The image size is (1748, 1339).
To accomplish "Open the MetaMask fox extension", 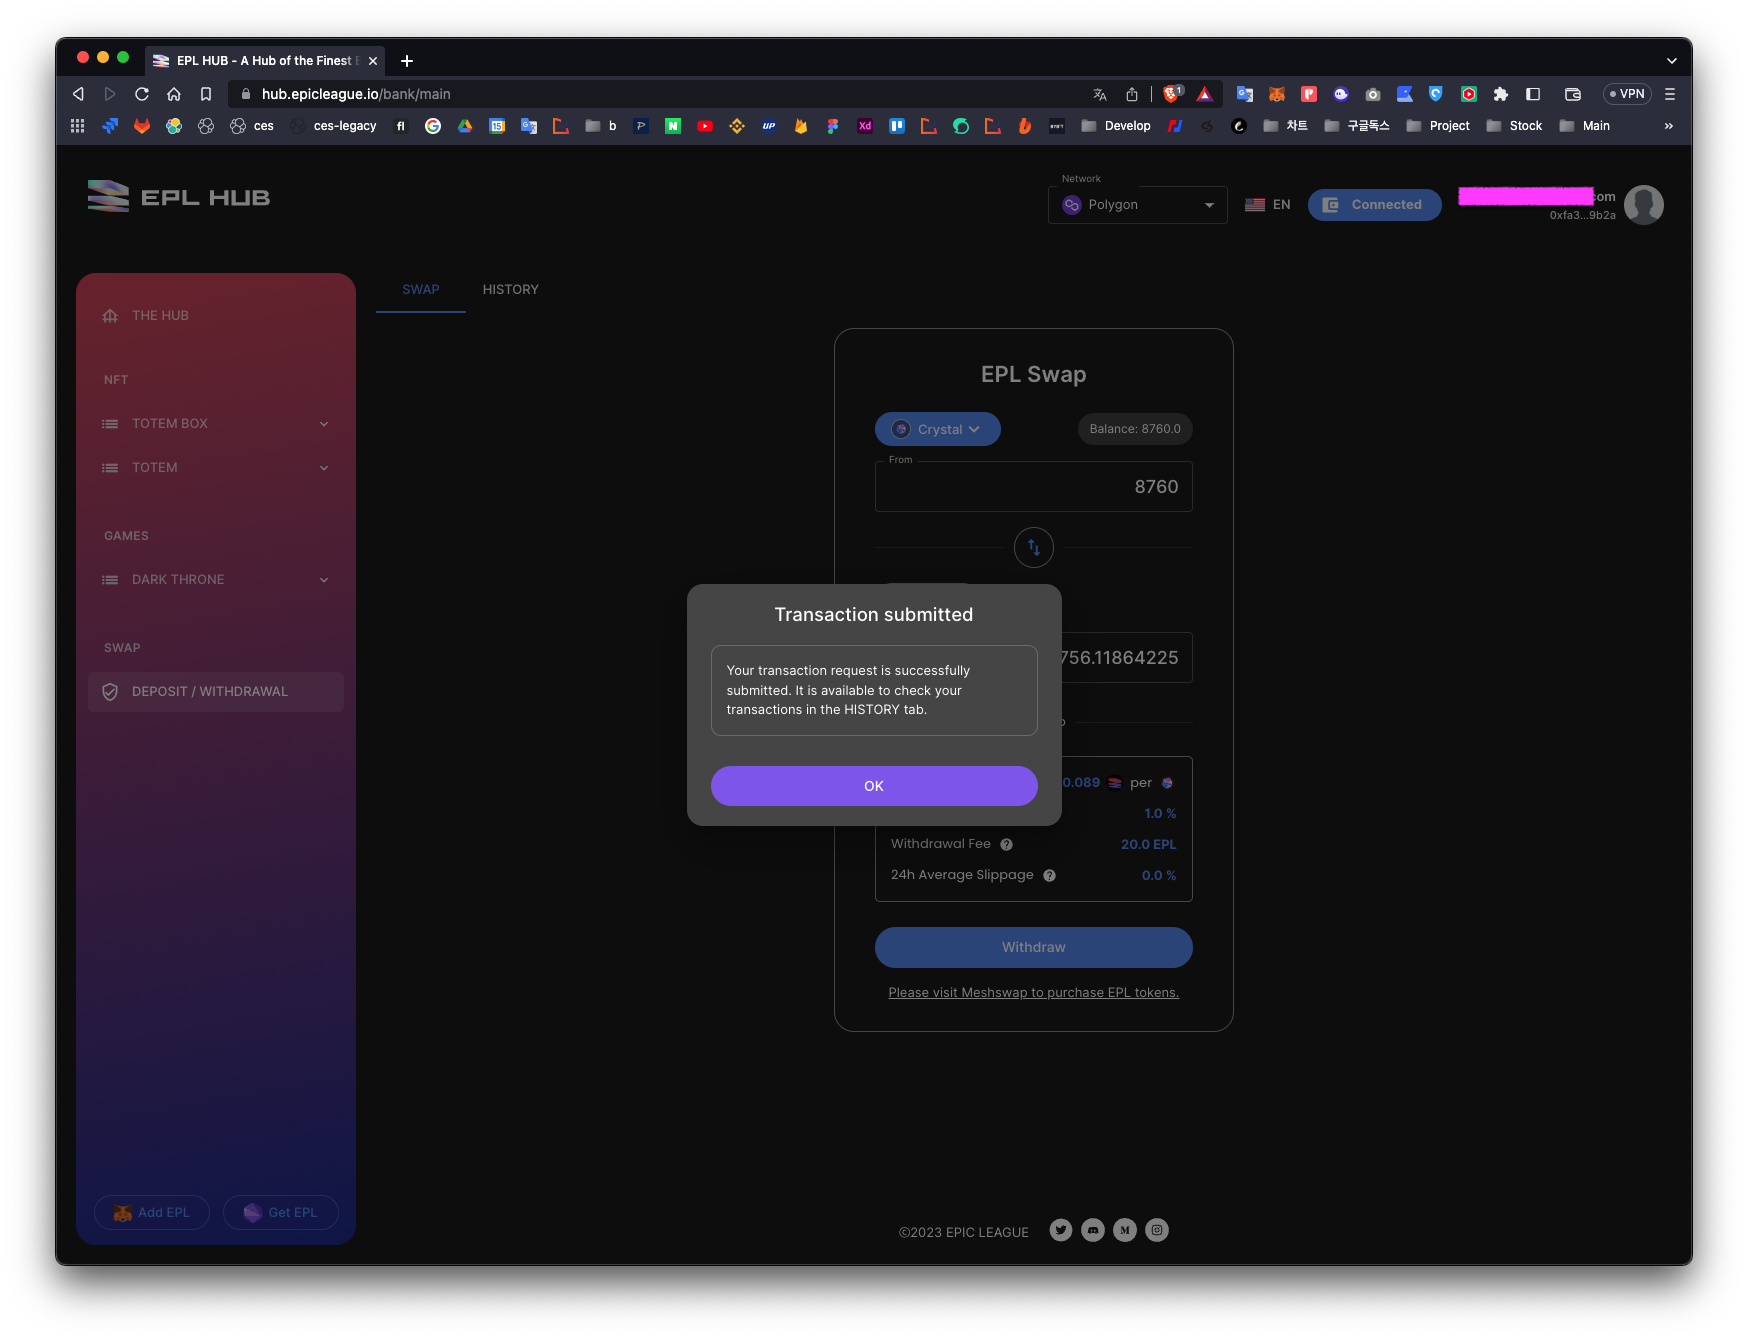I will tap(1277, 94).
